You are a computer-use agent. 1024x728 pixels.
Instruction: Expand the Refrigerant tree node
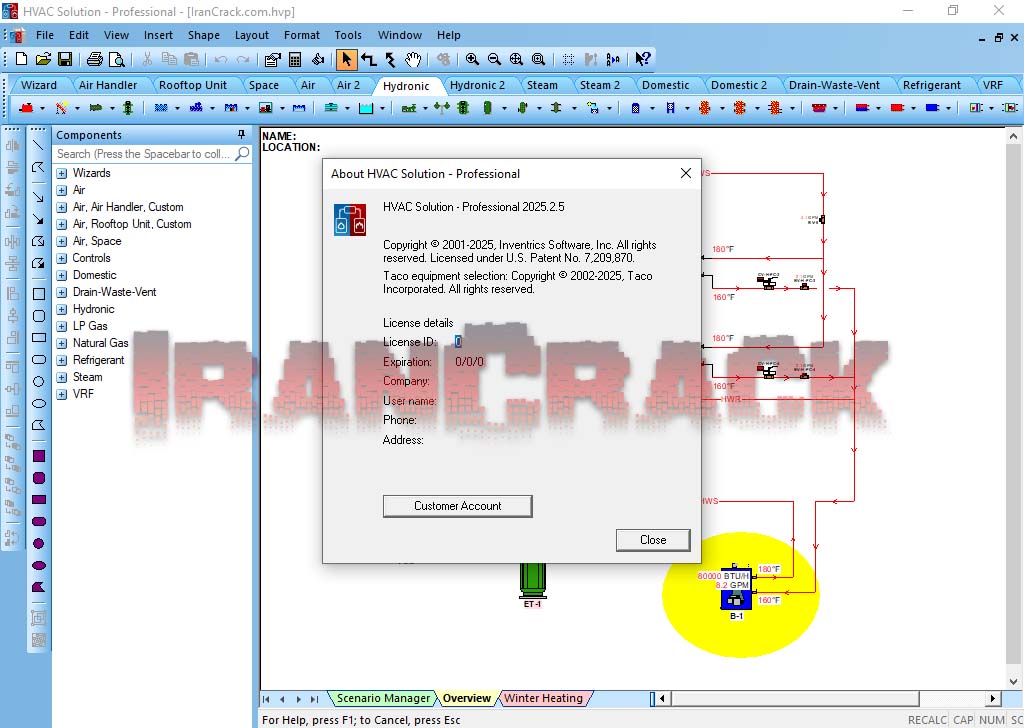tap(62, 361)
